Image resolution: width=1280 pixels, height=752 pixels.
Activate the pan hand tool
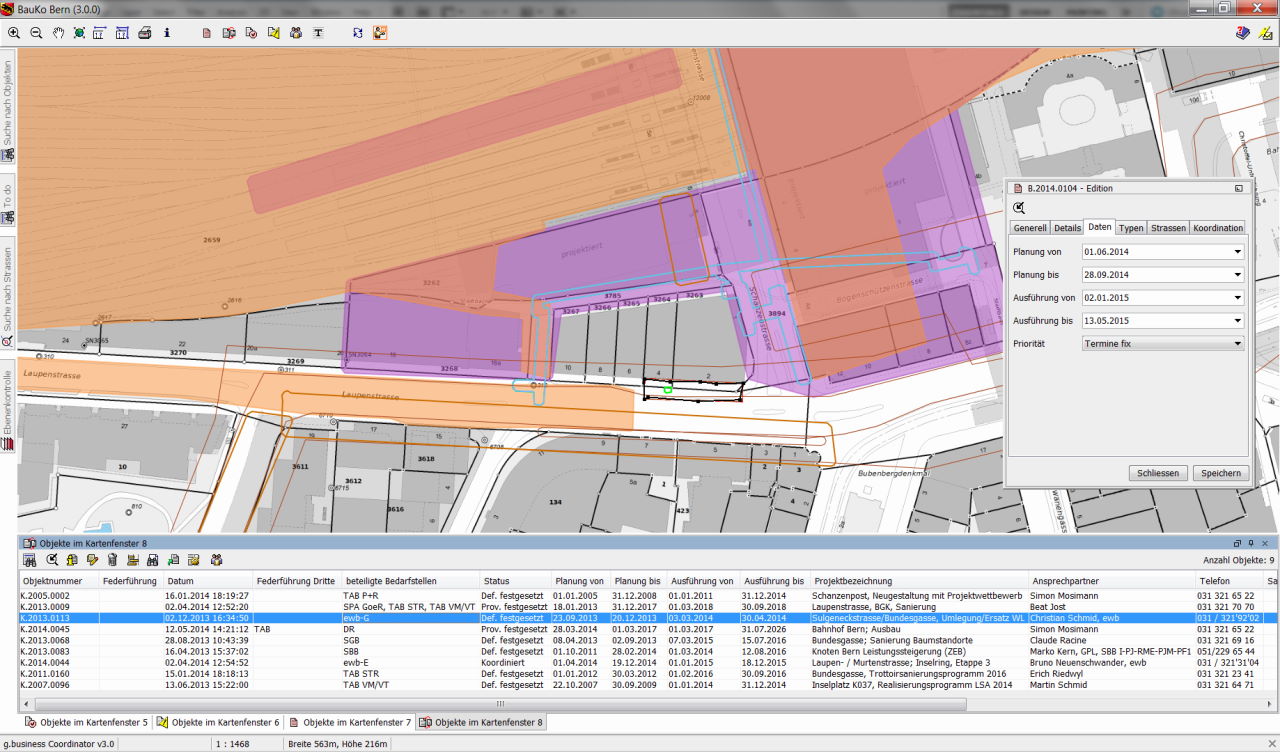[x=58, y=33]
